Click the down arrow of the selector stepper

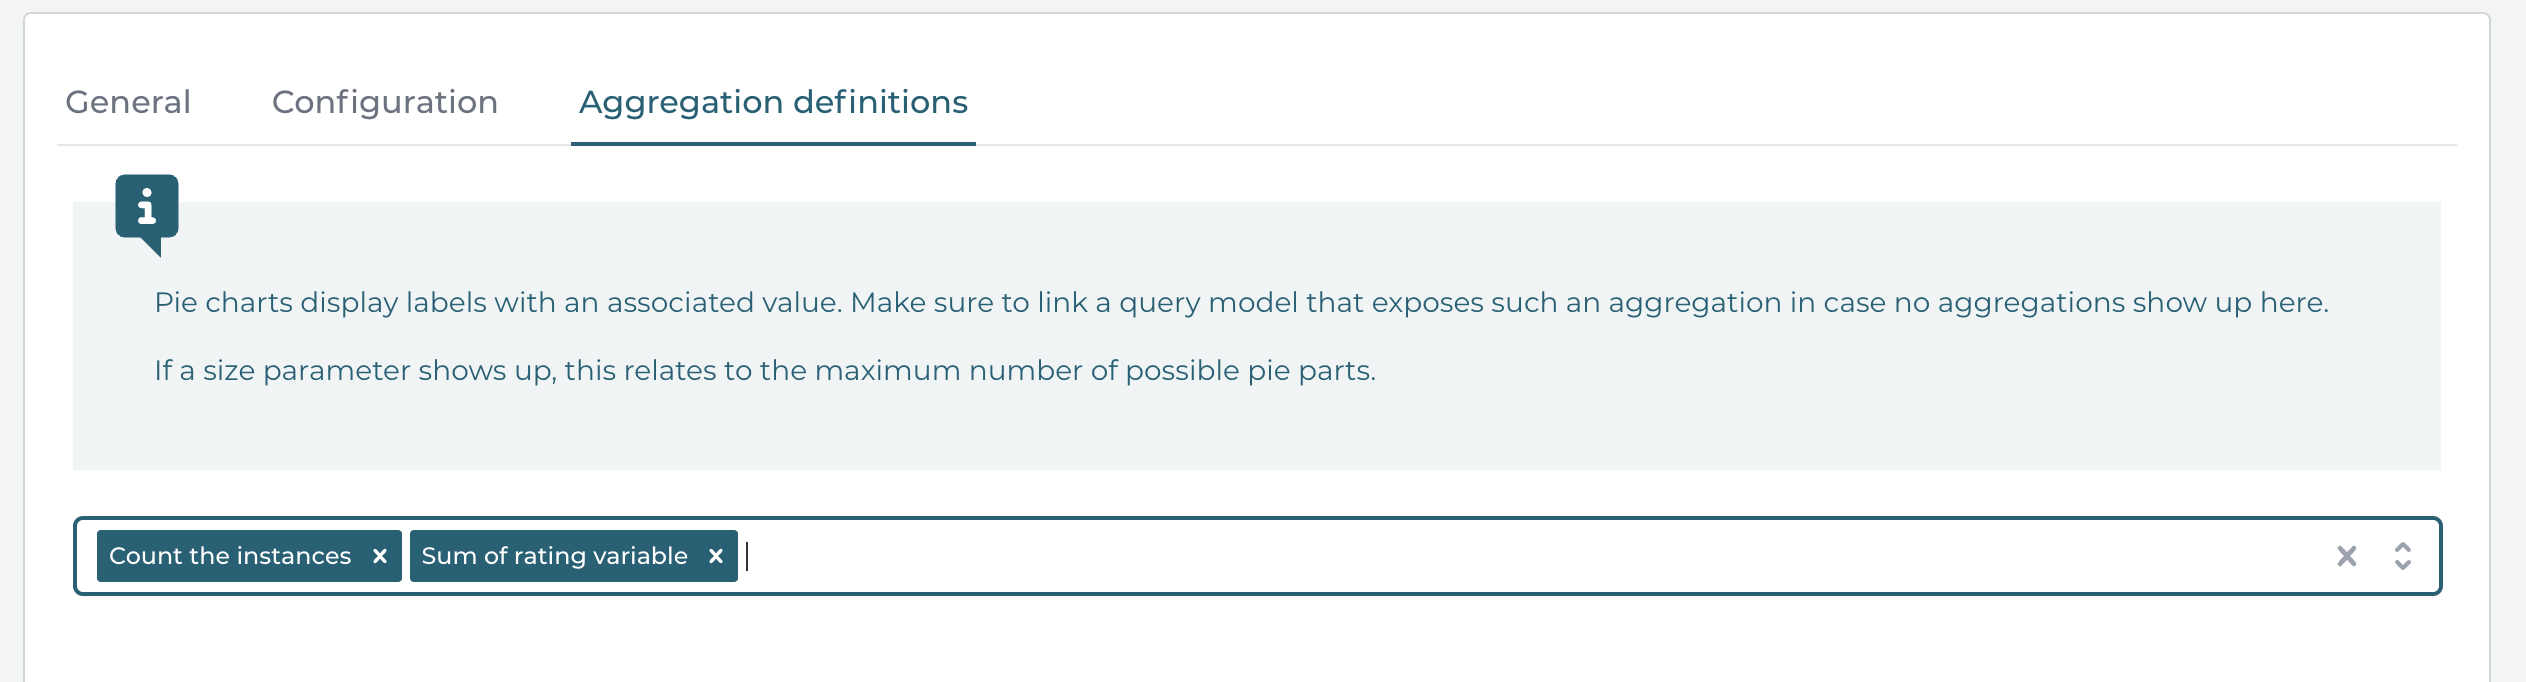2402,564
